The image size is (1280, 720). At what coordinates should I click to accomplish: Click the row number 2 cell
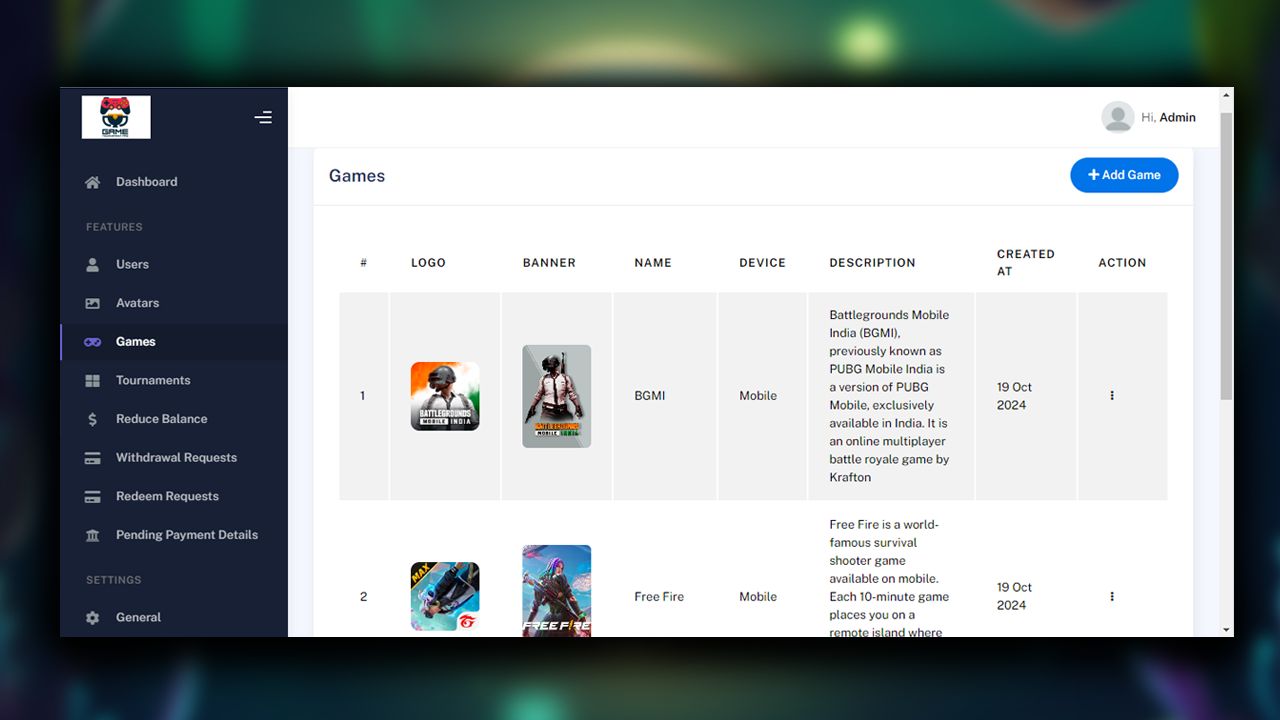363,597
